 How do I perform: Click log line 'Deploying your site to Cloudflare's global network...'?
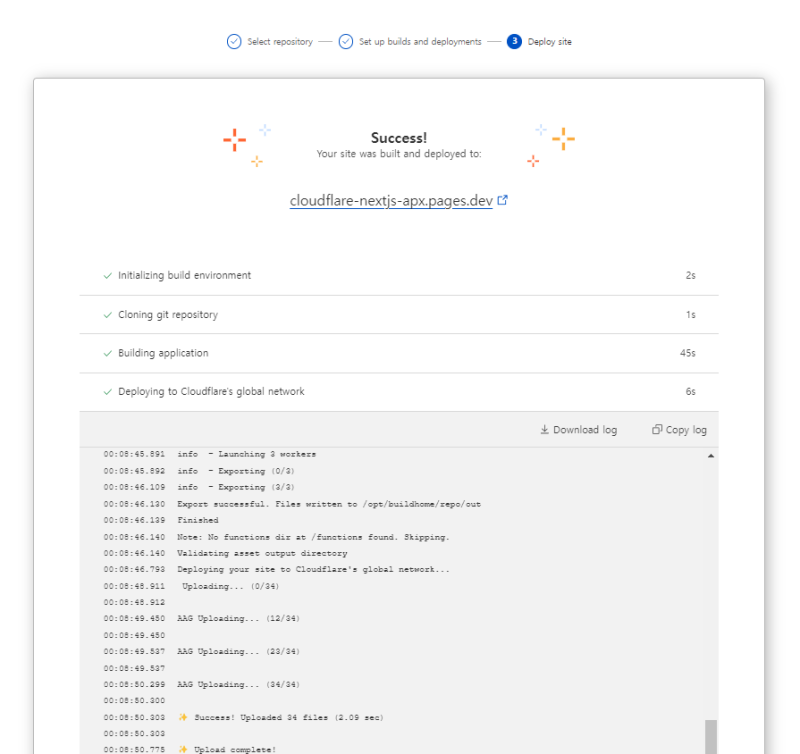pos(313,569)
